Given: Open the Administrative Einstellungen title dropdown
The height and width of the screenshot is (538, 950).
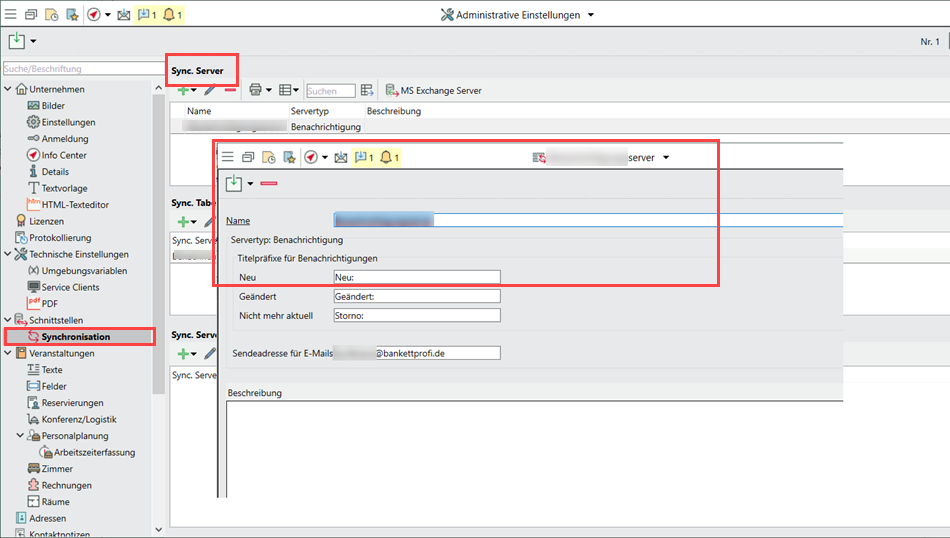Looking at the screenshot, I should (591, 15).
